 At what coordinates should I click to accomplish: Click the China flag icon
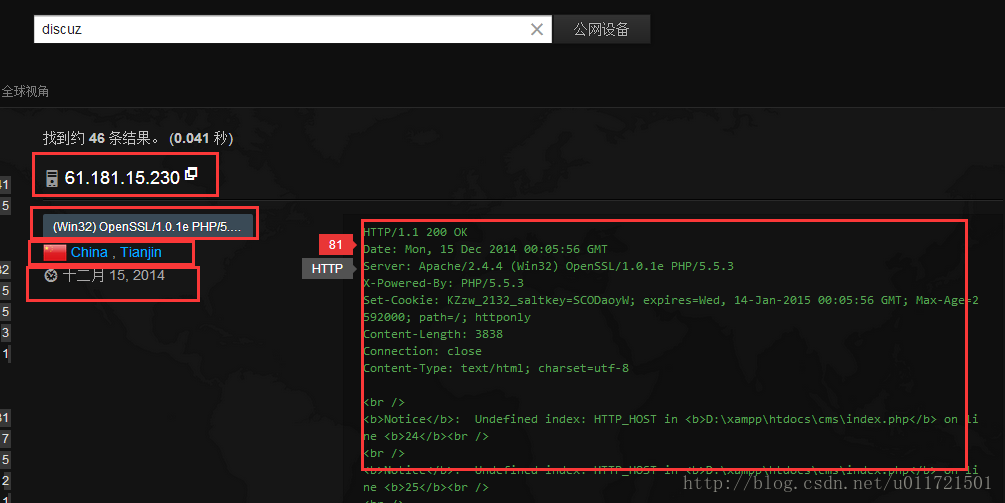(55, 252)
